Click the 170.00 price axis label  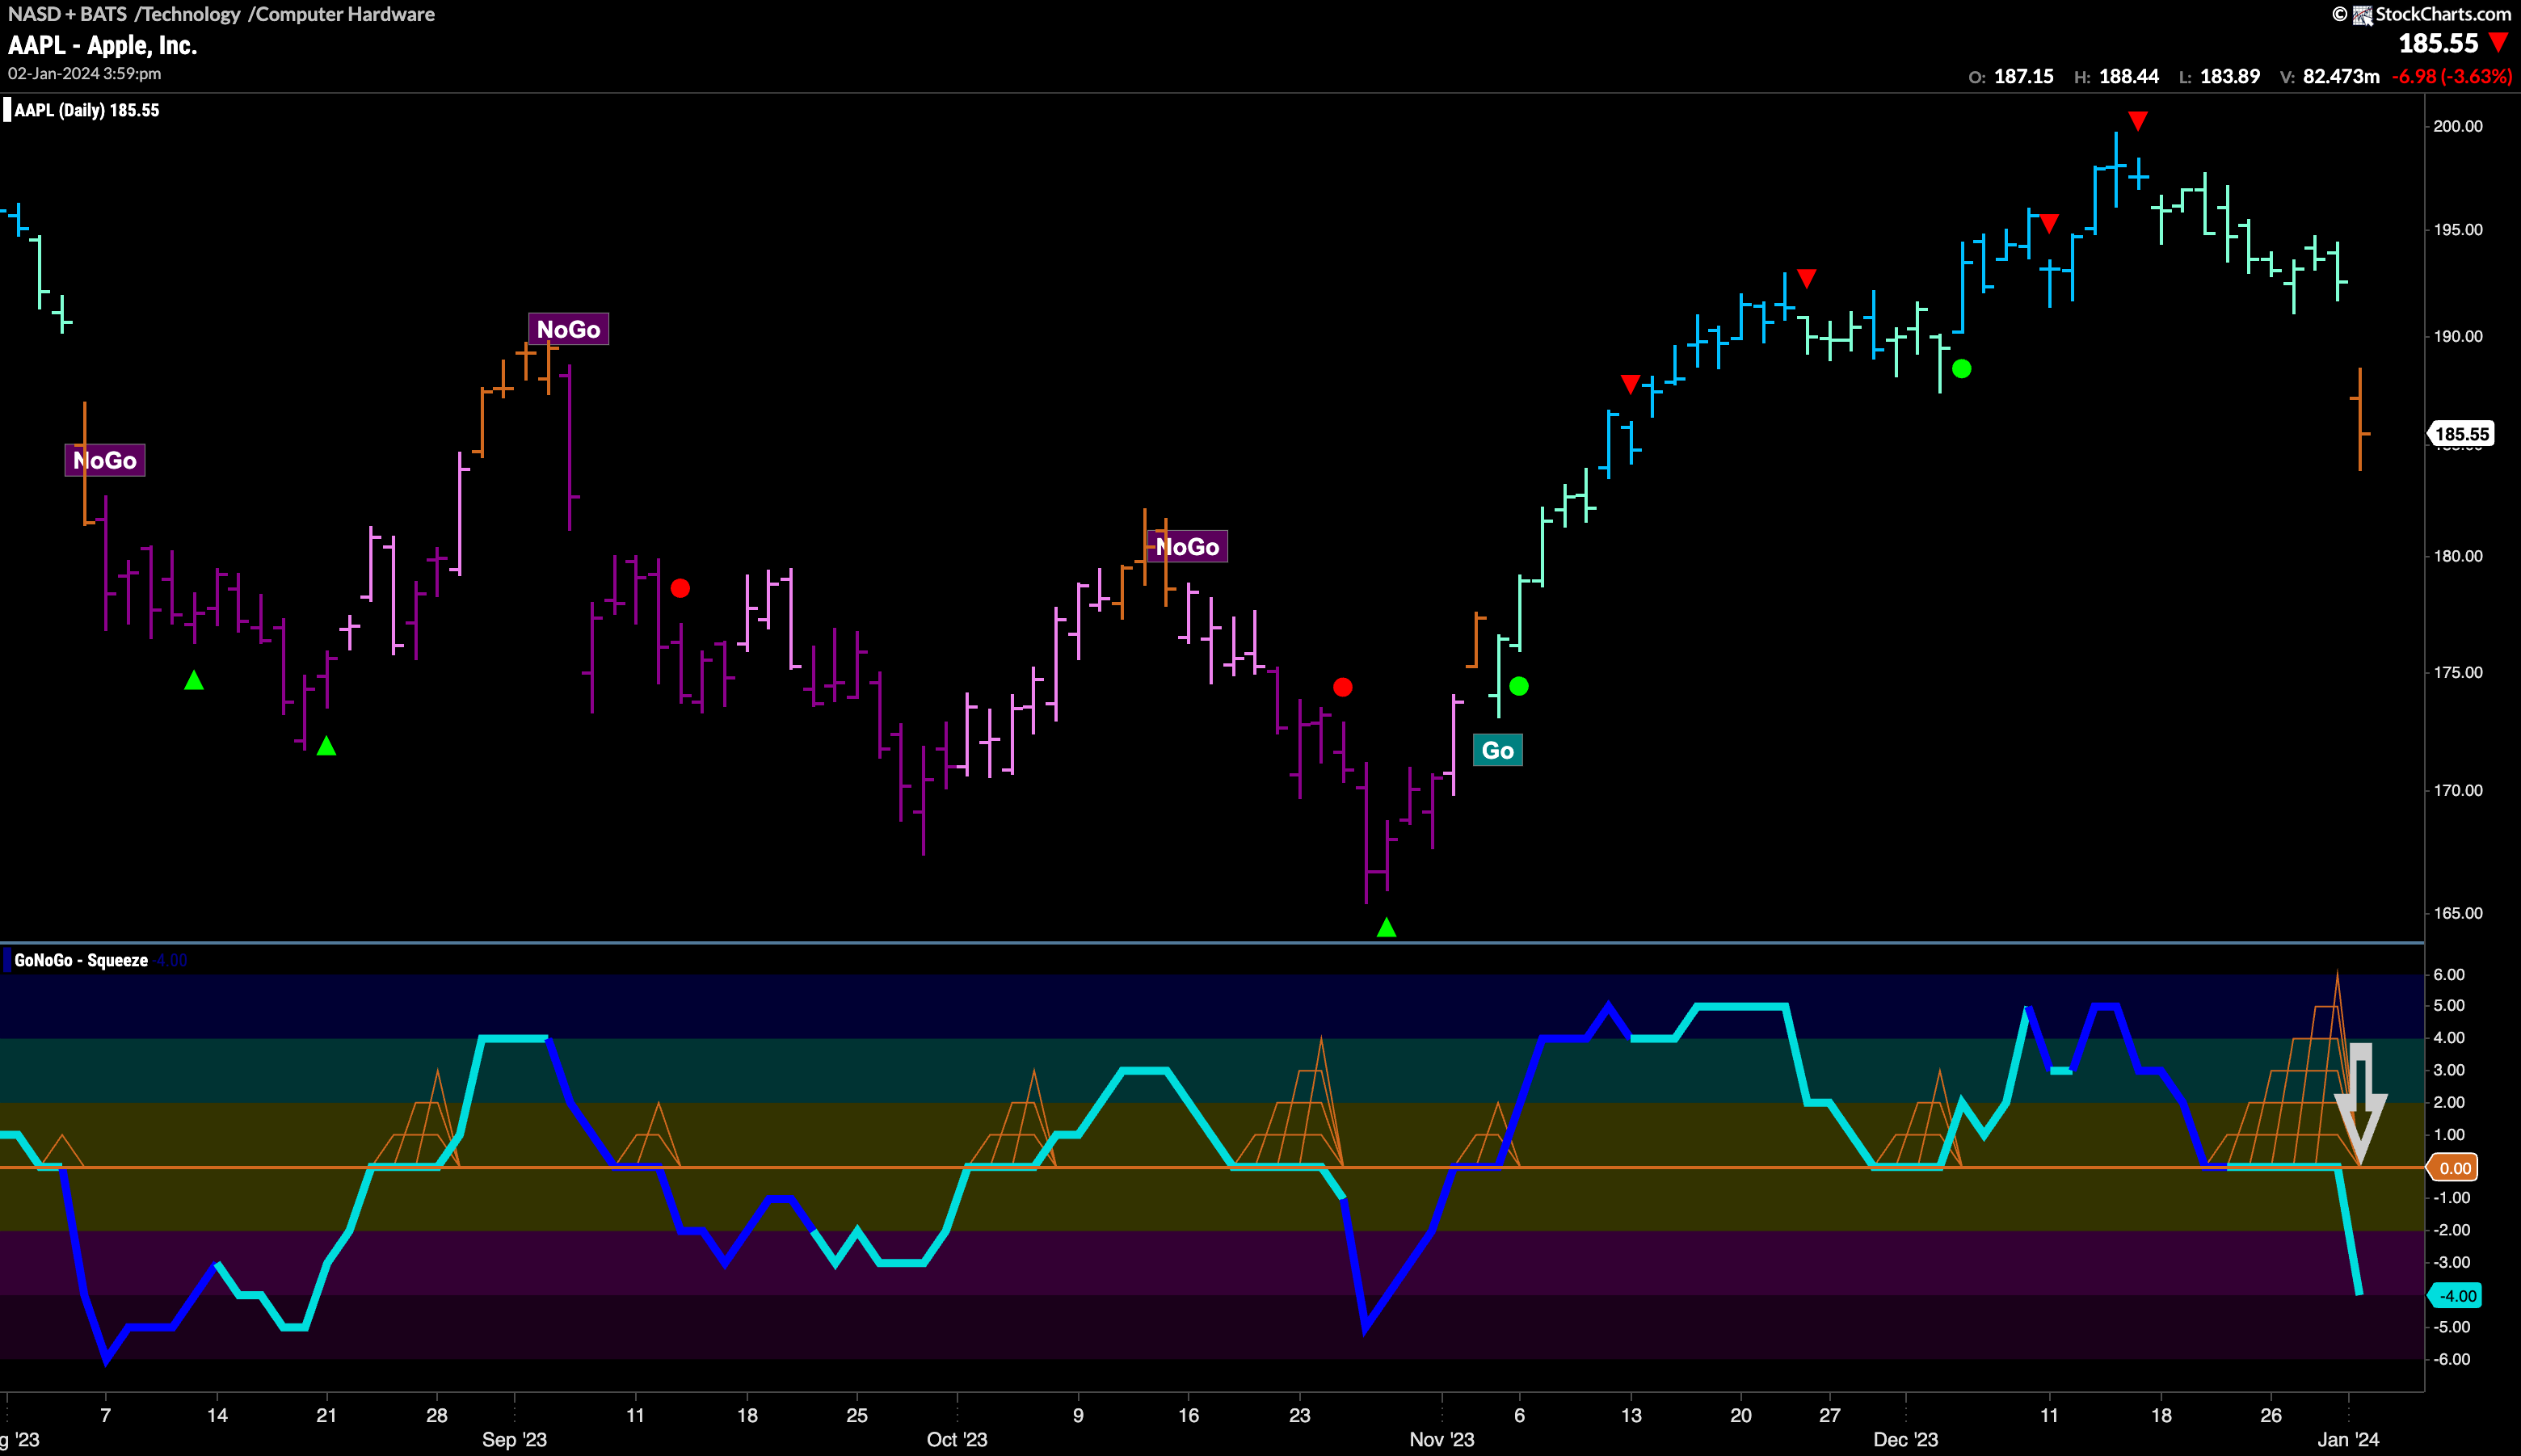point(2458,790)
